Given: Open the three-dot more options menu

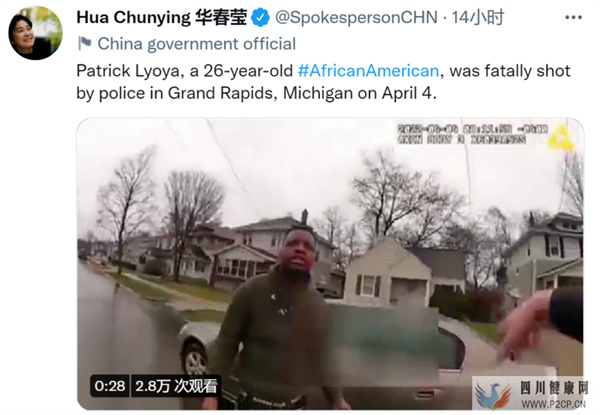Looking at the screenshot, I should click(573, 18).
